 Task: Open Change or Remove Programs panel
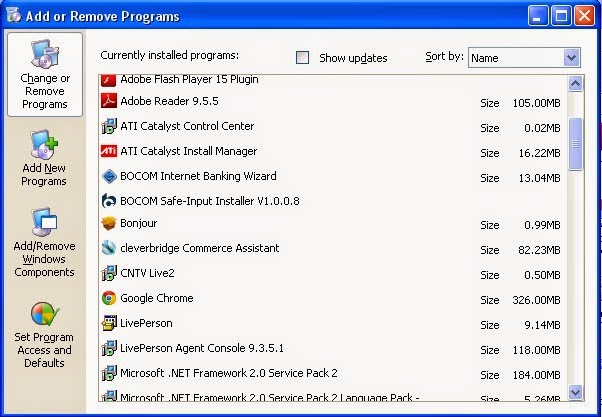tap(45, 74)
